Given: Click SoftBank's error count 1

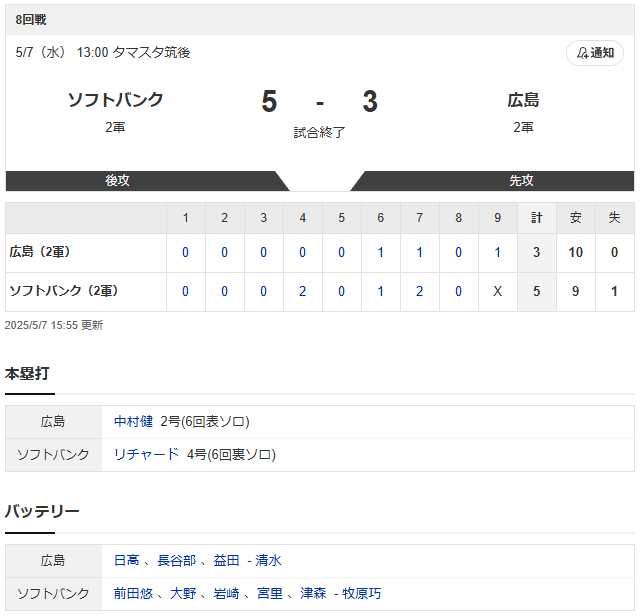Looking at the screenshot, I should pos(614,291).
